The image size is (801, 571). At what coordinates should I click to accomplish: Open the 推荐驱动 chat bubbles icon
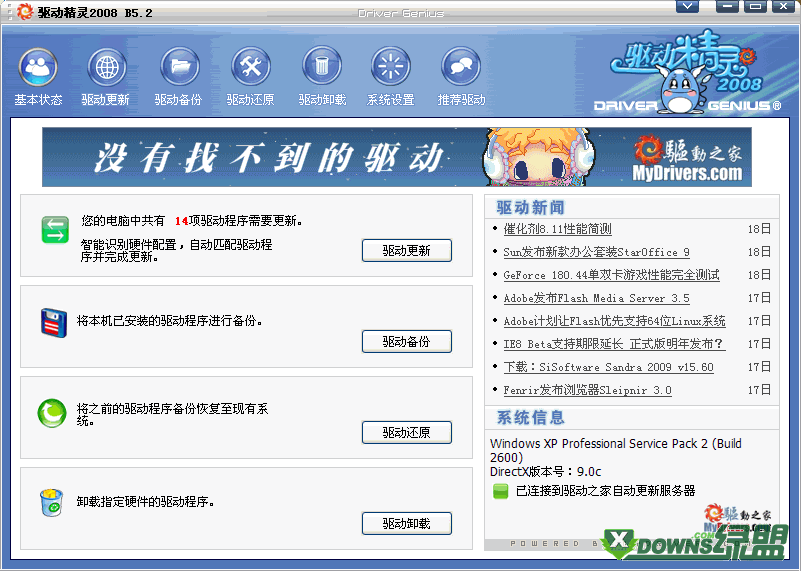(461, 67)
